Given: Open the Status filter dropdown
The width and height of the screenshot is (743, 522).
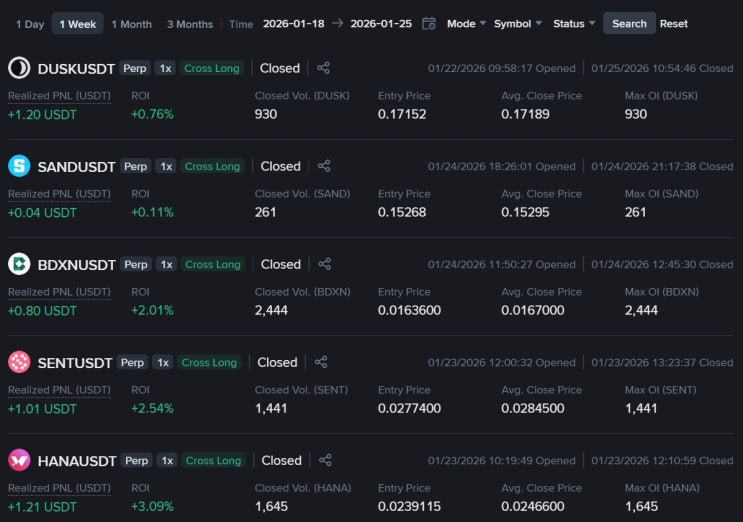Looking at the screenshot, I should click(x=574, y=23).
